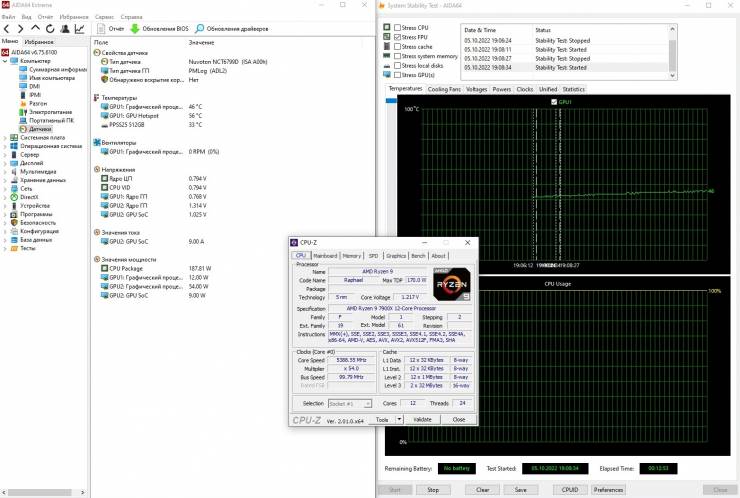Open the IPMI tree item
This screenshot has height=498, width=740.
[x=30, y=95]
